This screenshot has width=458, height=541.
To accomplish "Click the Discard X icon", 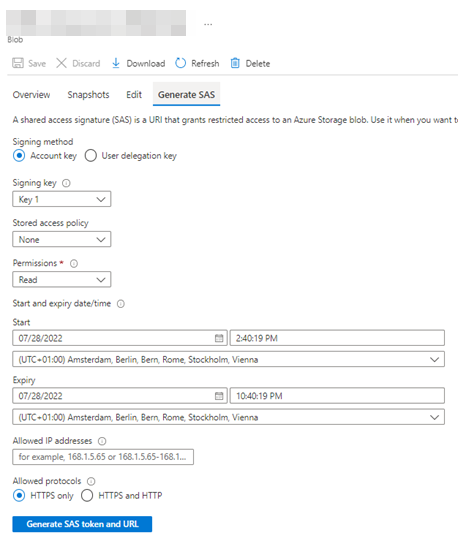I will (61, 63).
